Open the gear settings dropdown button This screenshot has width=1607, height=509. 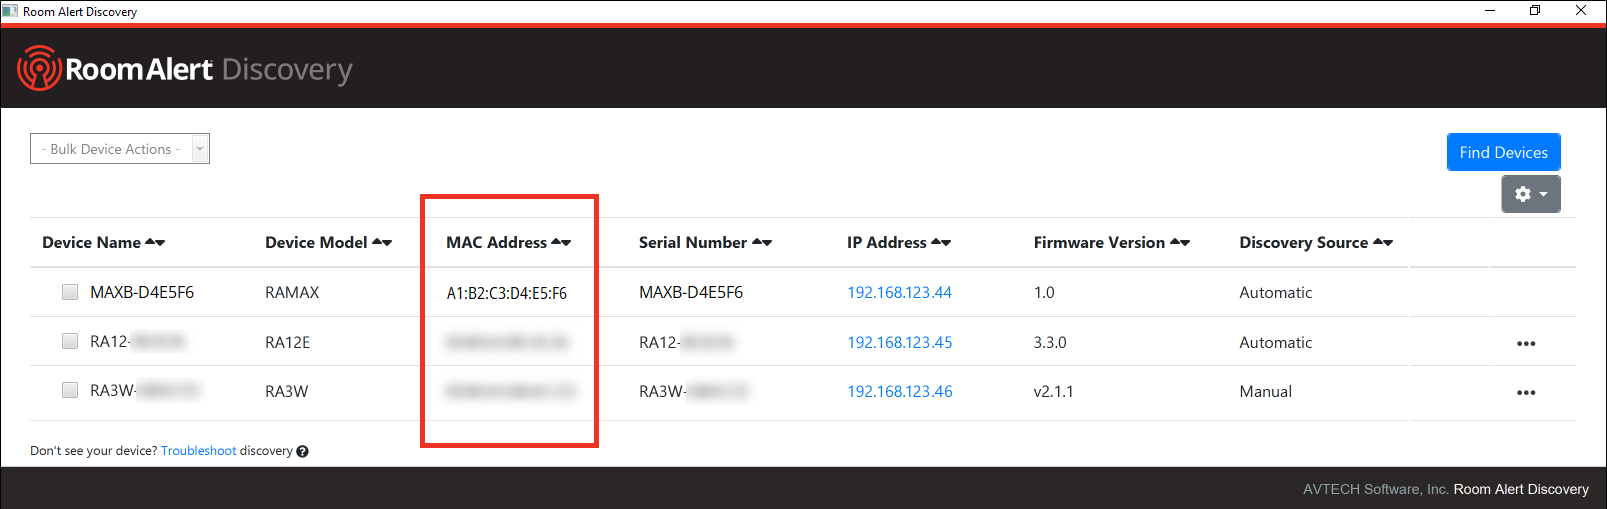click(x=1530, y=194)
